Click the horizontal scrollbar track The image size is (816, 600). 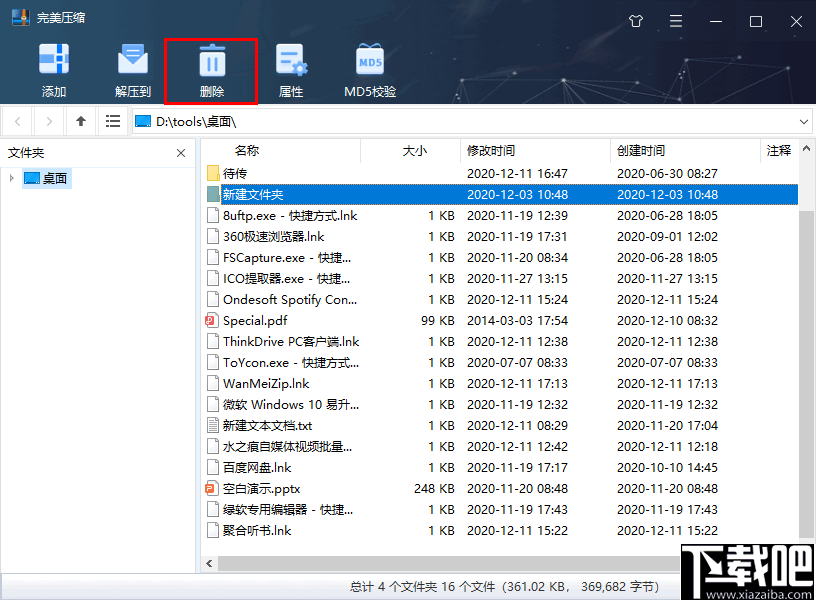[449, 563]
